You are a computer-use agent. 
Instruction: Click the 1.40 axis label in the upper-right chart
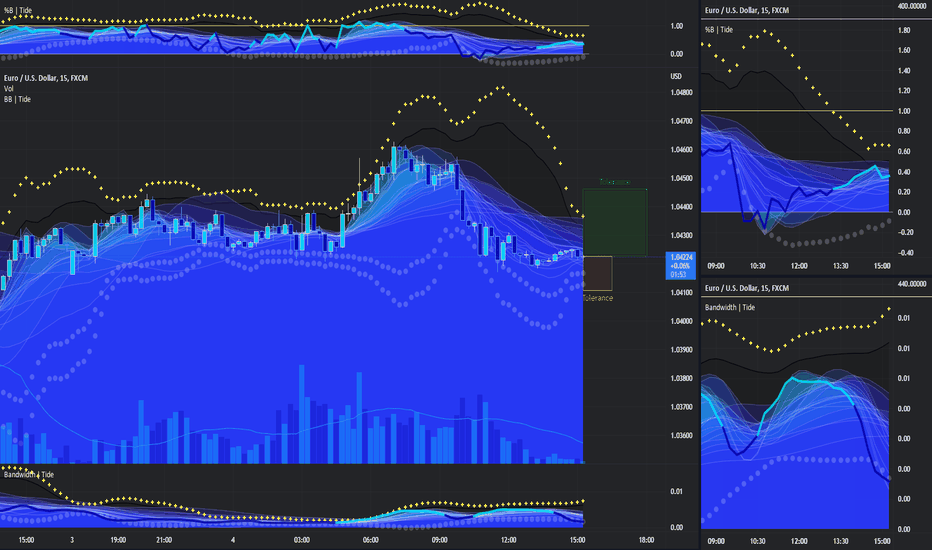coord(903,71)
